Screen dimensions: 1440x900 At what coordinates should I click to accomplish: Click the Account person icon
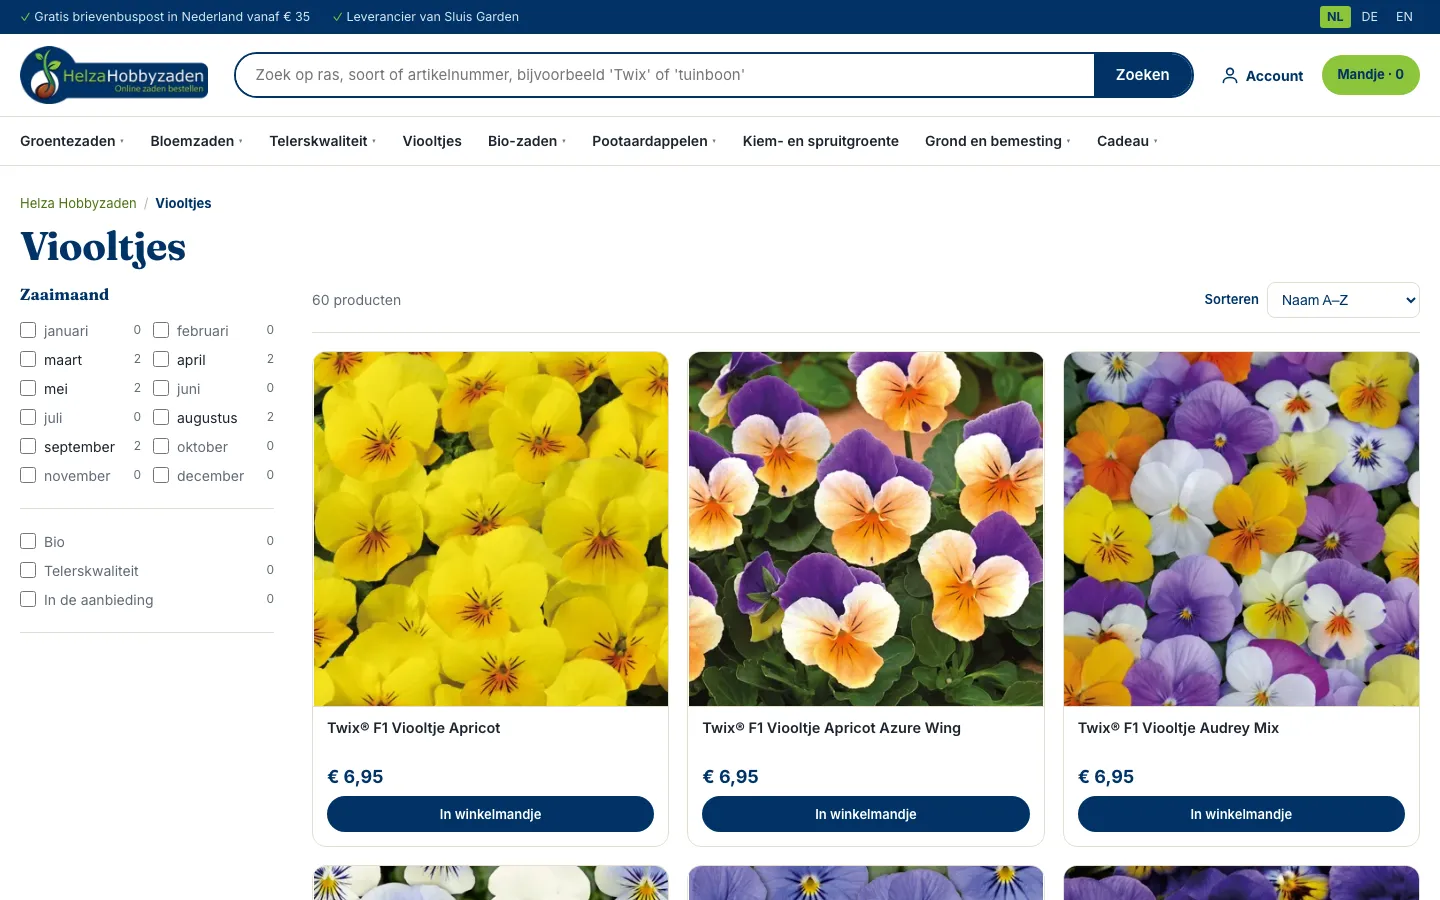1230,76
